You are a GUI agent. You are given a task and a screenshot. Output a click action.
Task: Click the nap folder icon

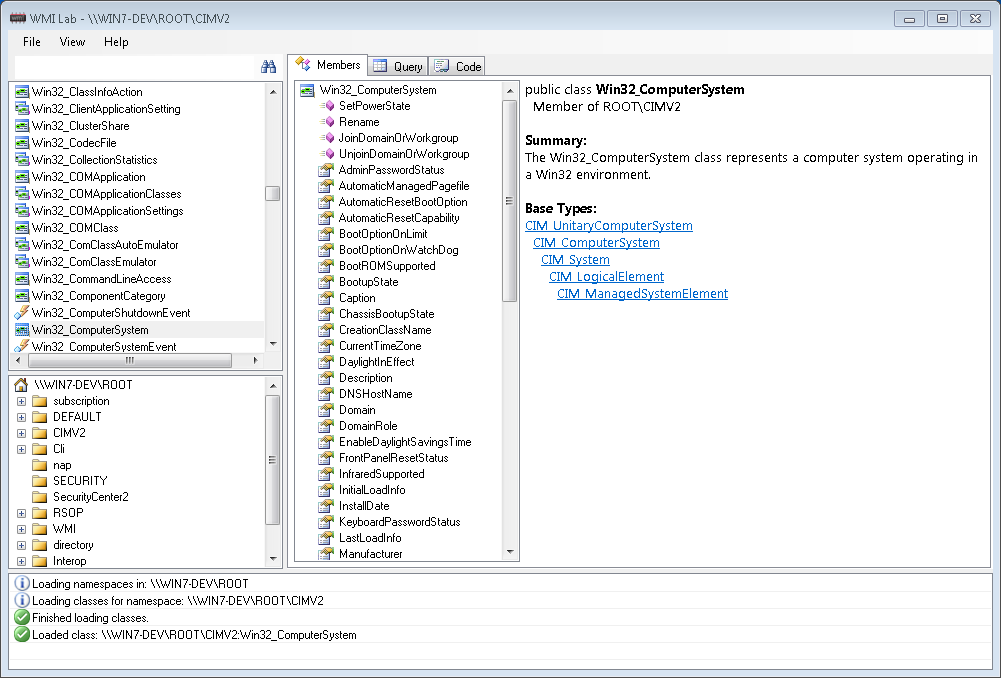pyautogui.click(x=40, y=465)
